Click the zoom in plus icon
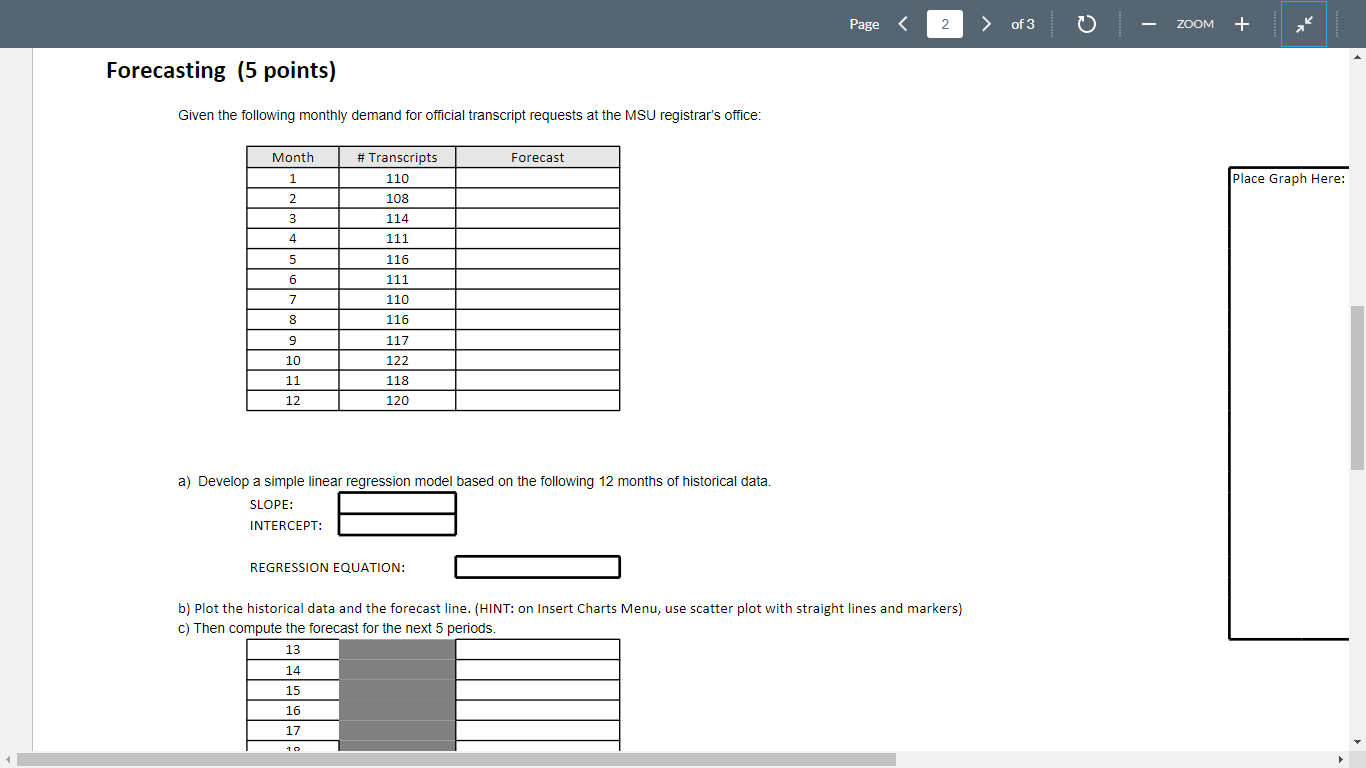This screenshot has width=1366, height=768. tap(1241, 23)
